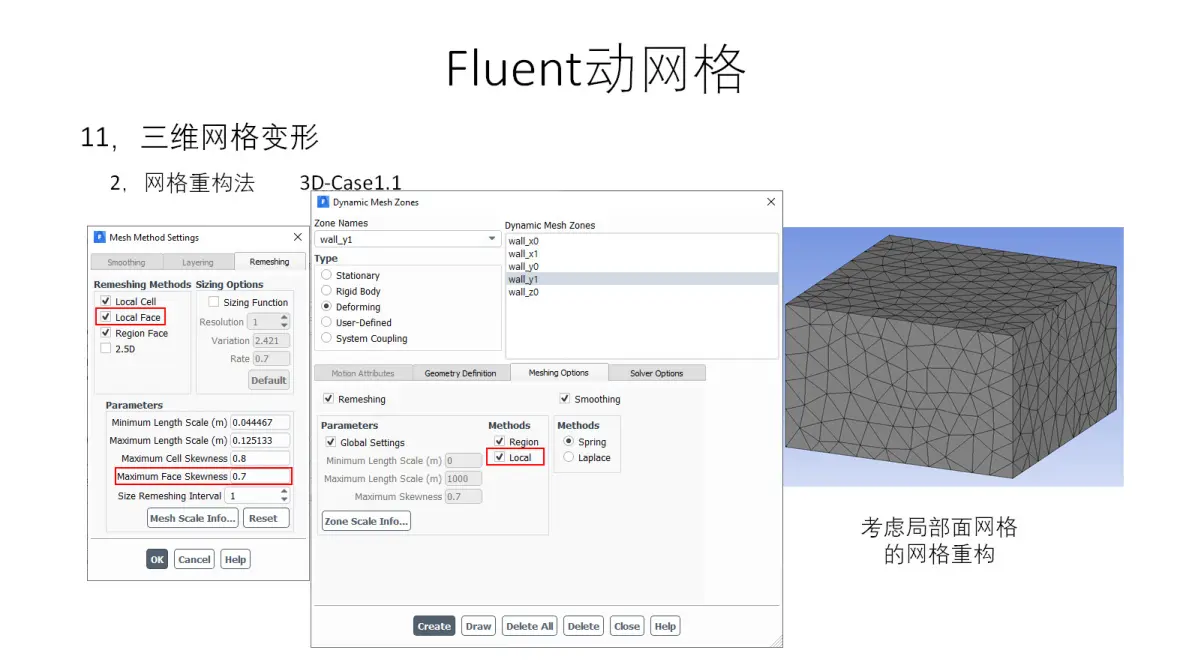1192x668 pixels.
Task: Toggle the Region method checkbox
Action: point(499,441)
